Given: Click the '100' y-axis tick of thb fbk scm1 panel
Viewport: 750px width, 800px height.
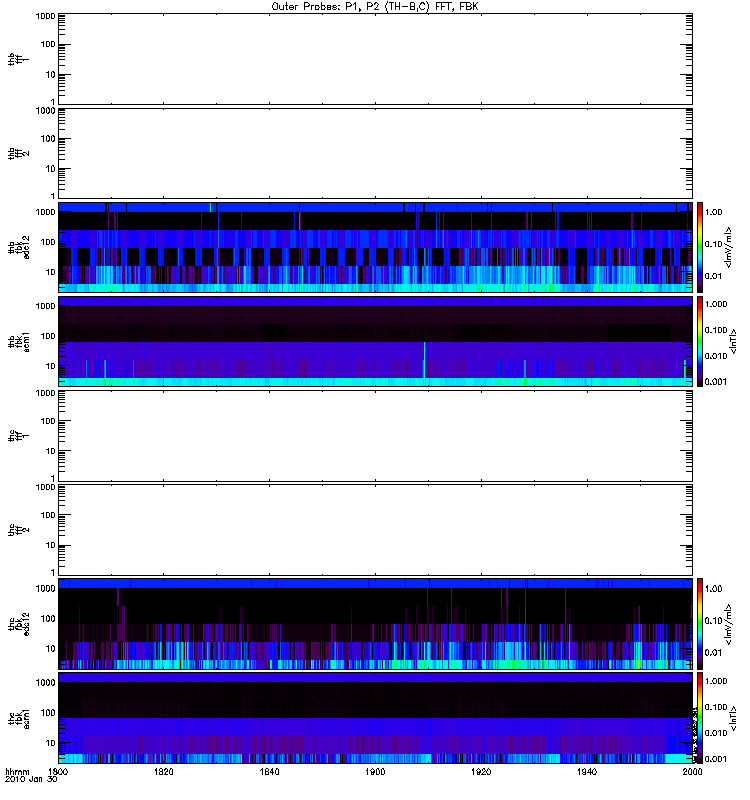Looking at the screenshot, I should pyautogui.click(x=48, y=336).
